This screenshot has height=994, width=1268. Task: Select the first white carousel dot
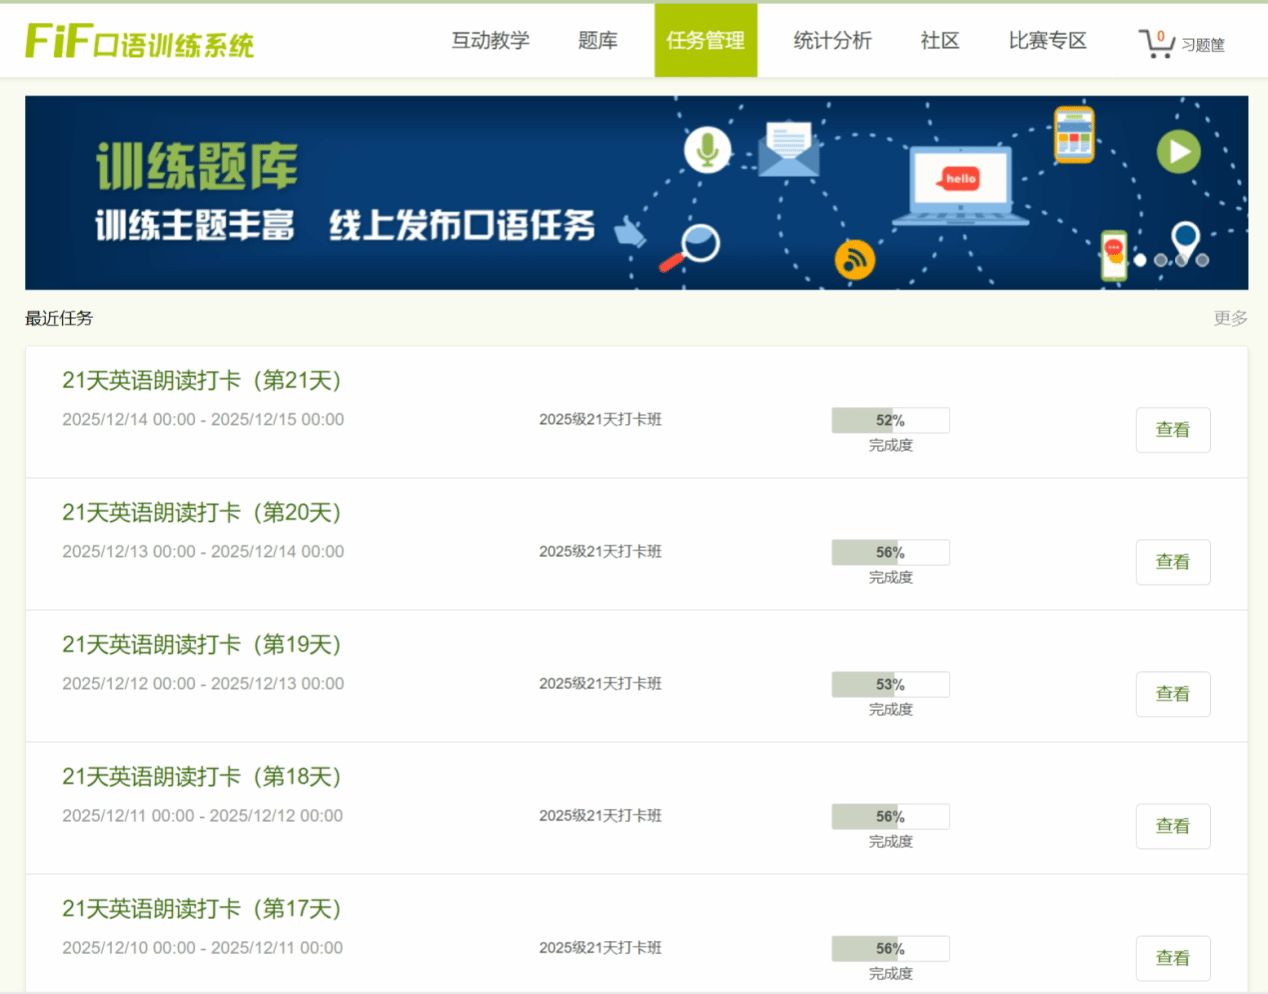click(1140, 260)
